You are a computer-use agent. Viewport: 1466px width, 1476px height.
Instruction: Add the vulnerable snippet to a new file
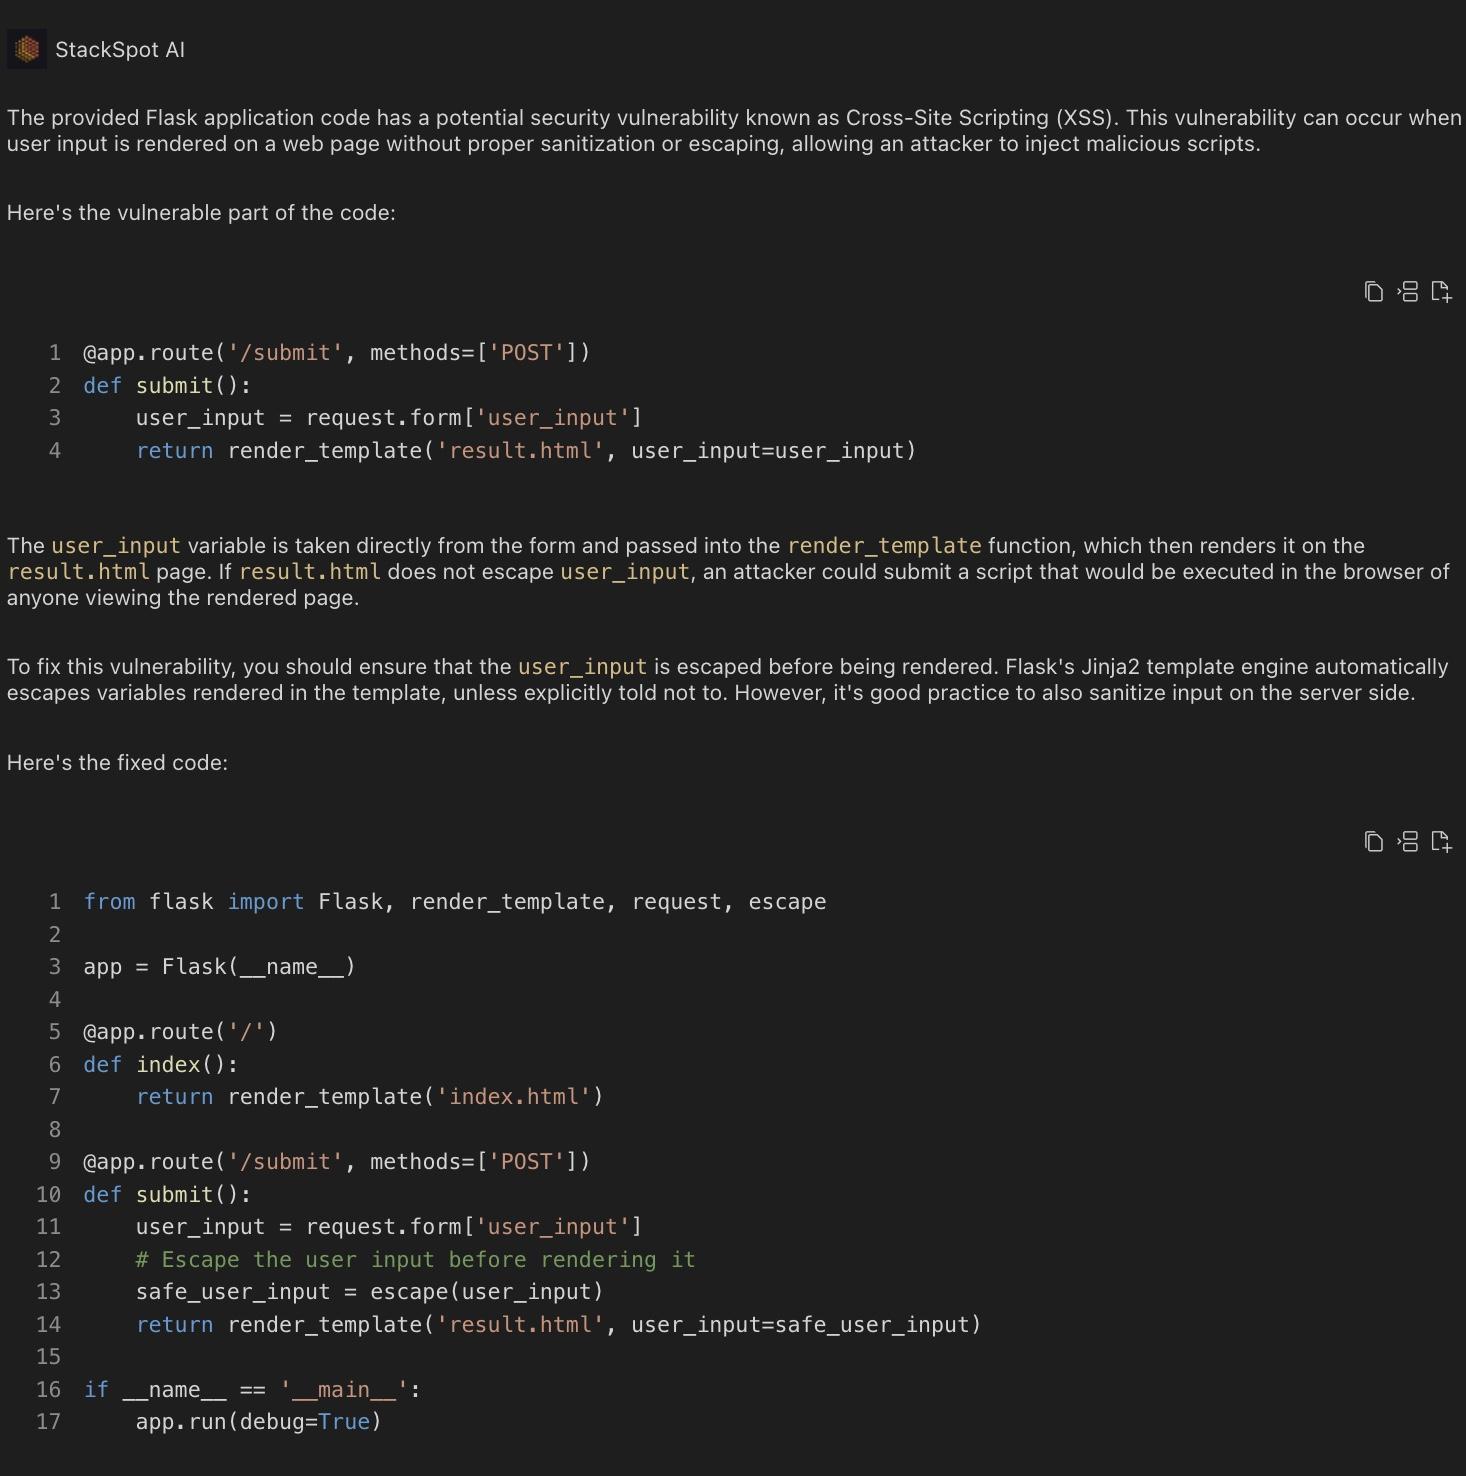click(1441, 291)
